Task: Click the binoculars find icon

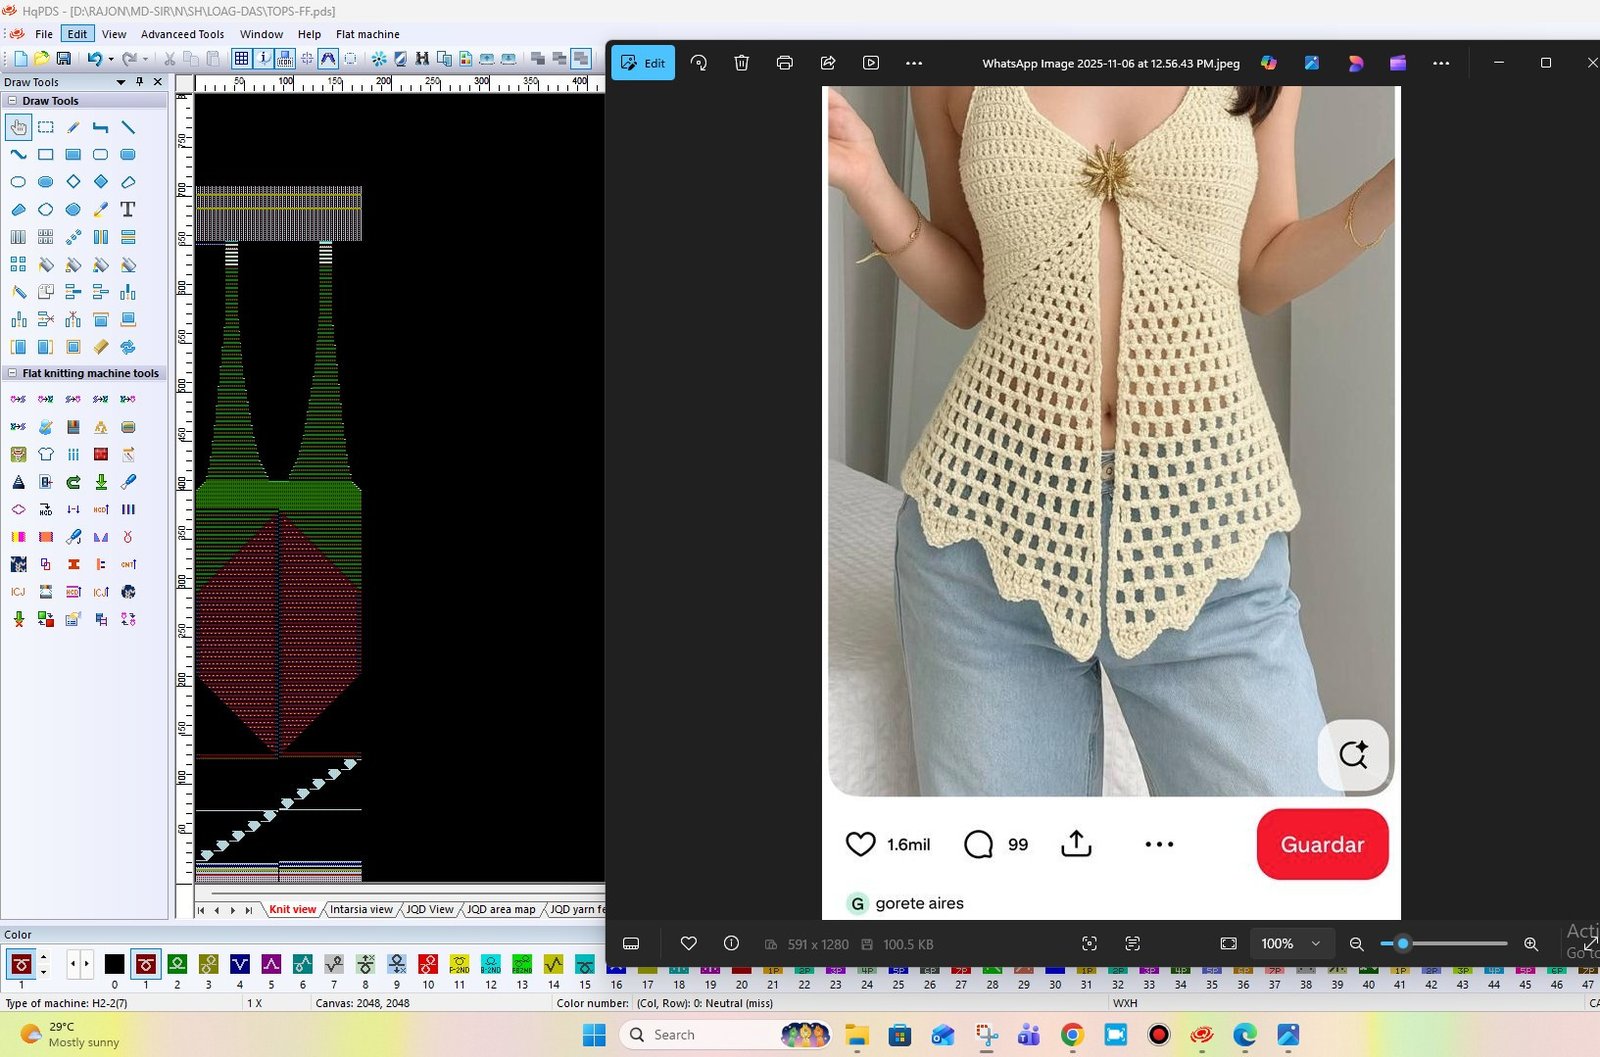Action: 422,59
